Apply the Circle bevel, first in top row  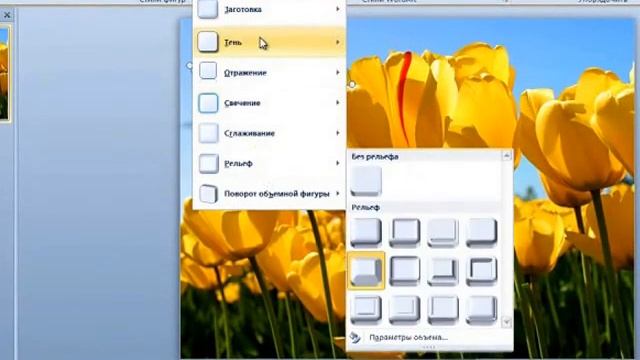tap(366, 233)
